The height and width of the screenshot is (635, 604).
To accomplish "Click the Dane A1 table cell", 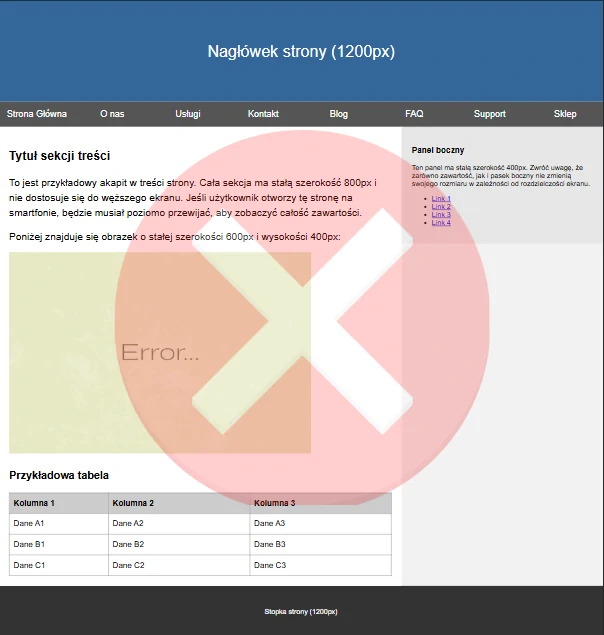I will pos(29,523).
